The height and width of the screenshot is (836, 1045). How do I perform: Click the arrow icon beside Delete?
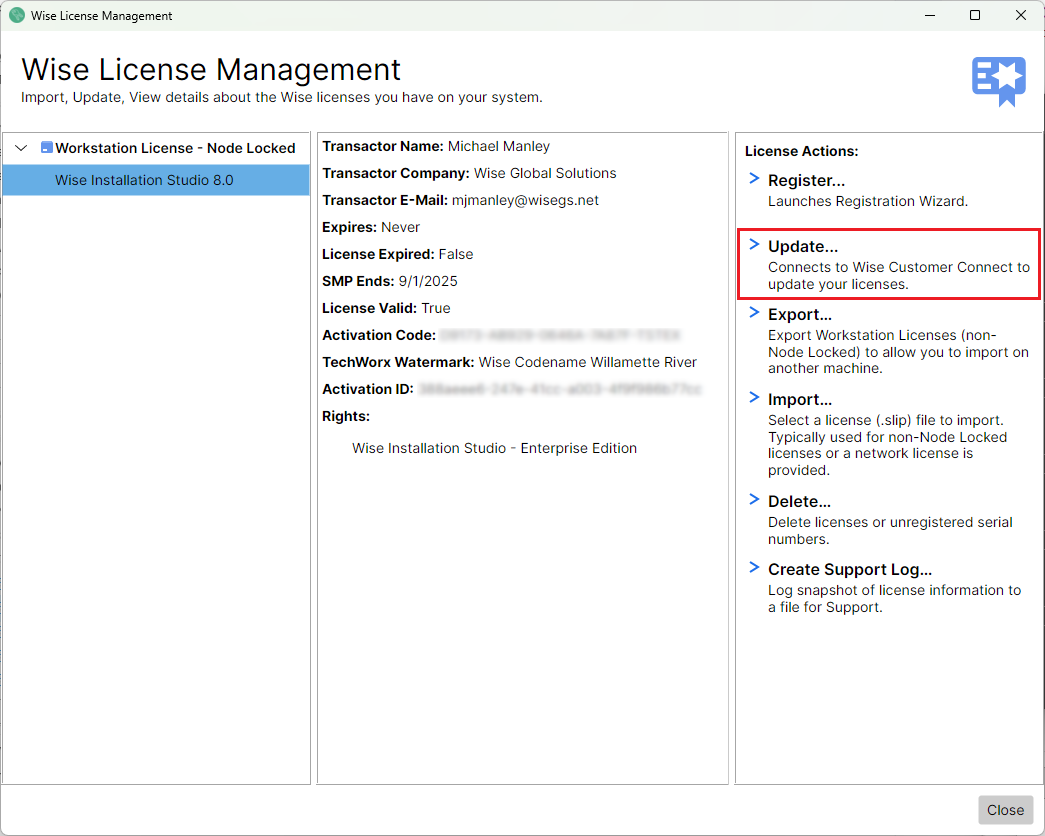pos(752,499)
